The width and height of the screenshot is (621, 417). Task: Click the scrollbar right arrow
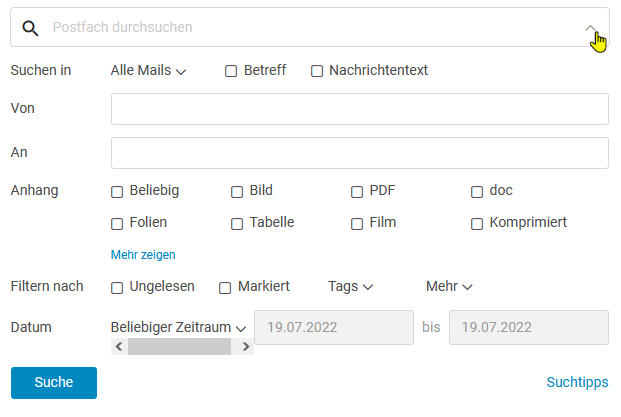[246, 347]
